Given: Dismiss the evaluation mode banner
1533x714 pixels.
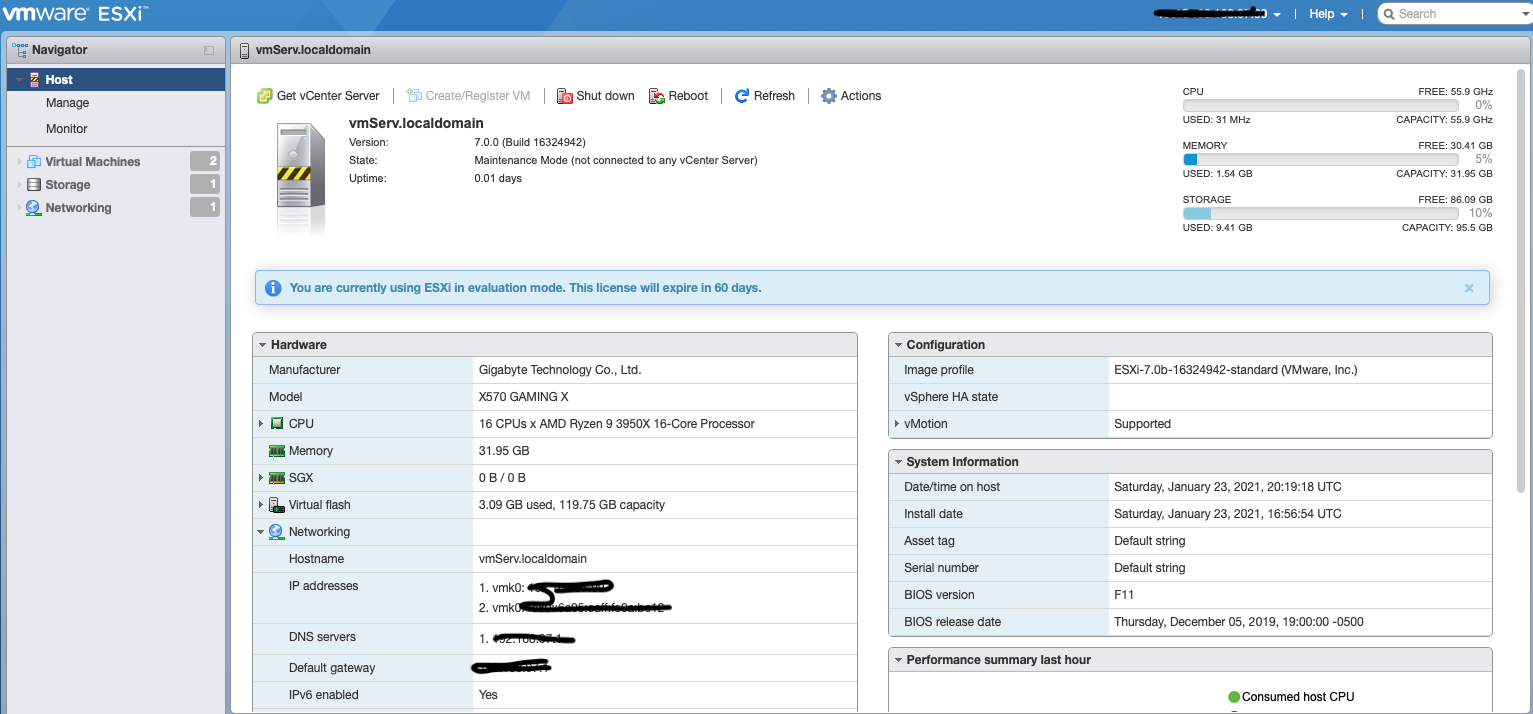Looking at the screenshot, I should 1469,288.
